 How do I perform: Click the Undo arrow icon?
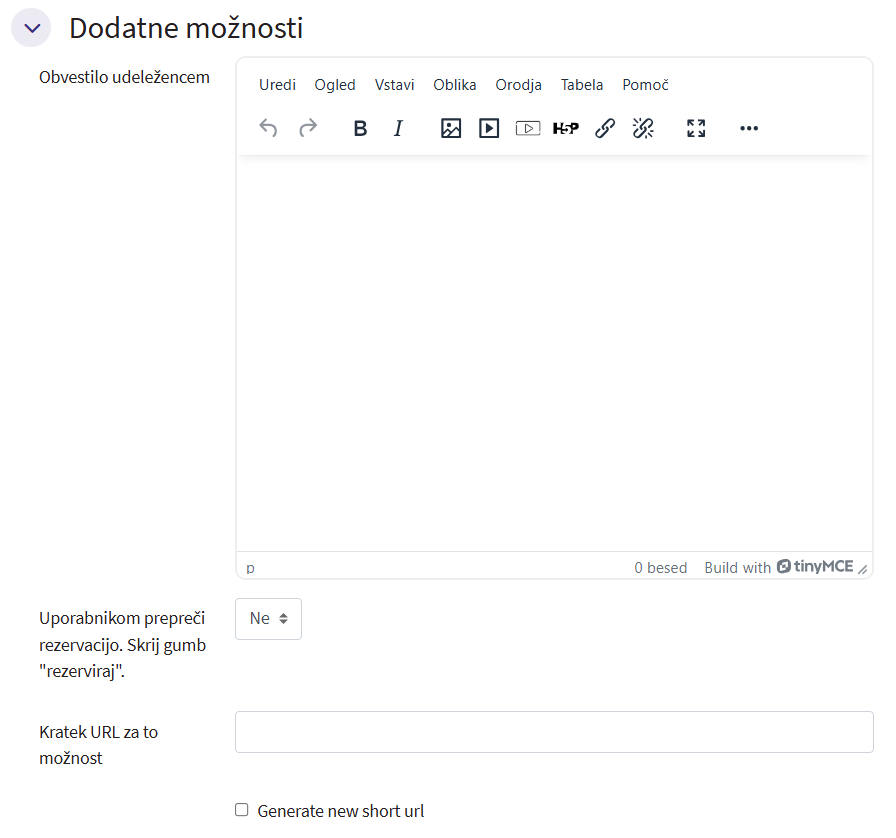click(x=268, y=128)
